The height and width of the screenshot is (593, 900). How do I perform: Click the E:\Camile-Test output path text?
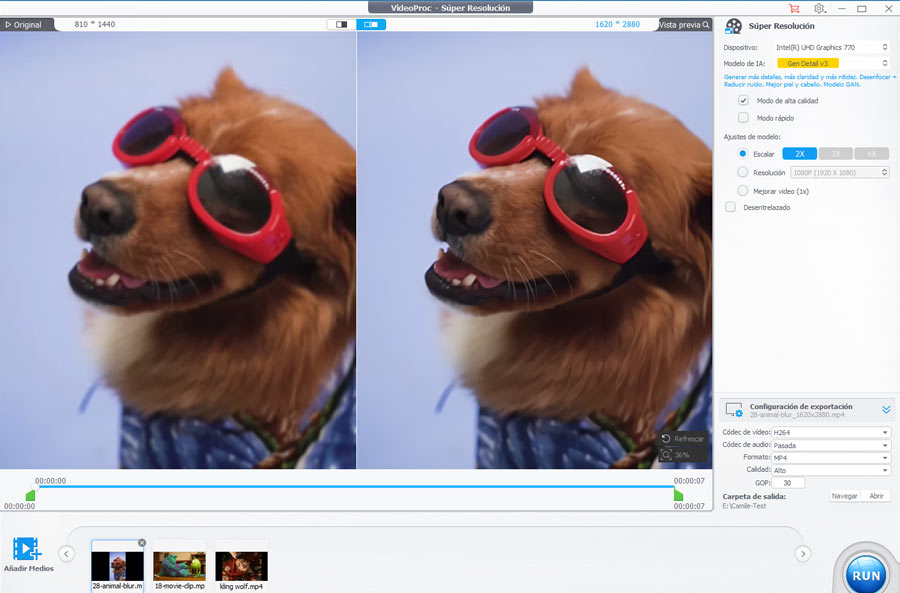click(744, 506)
